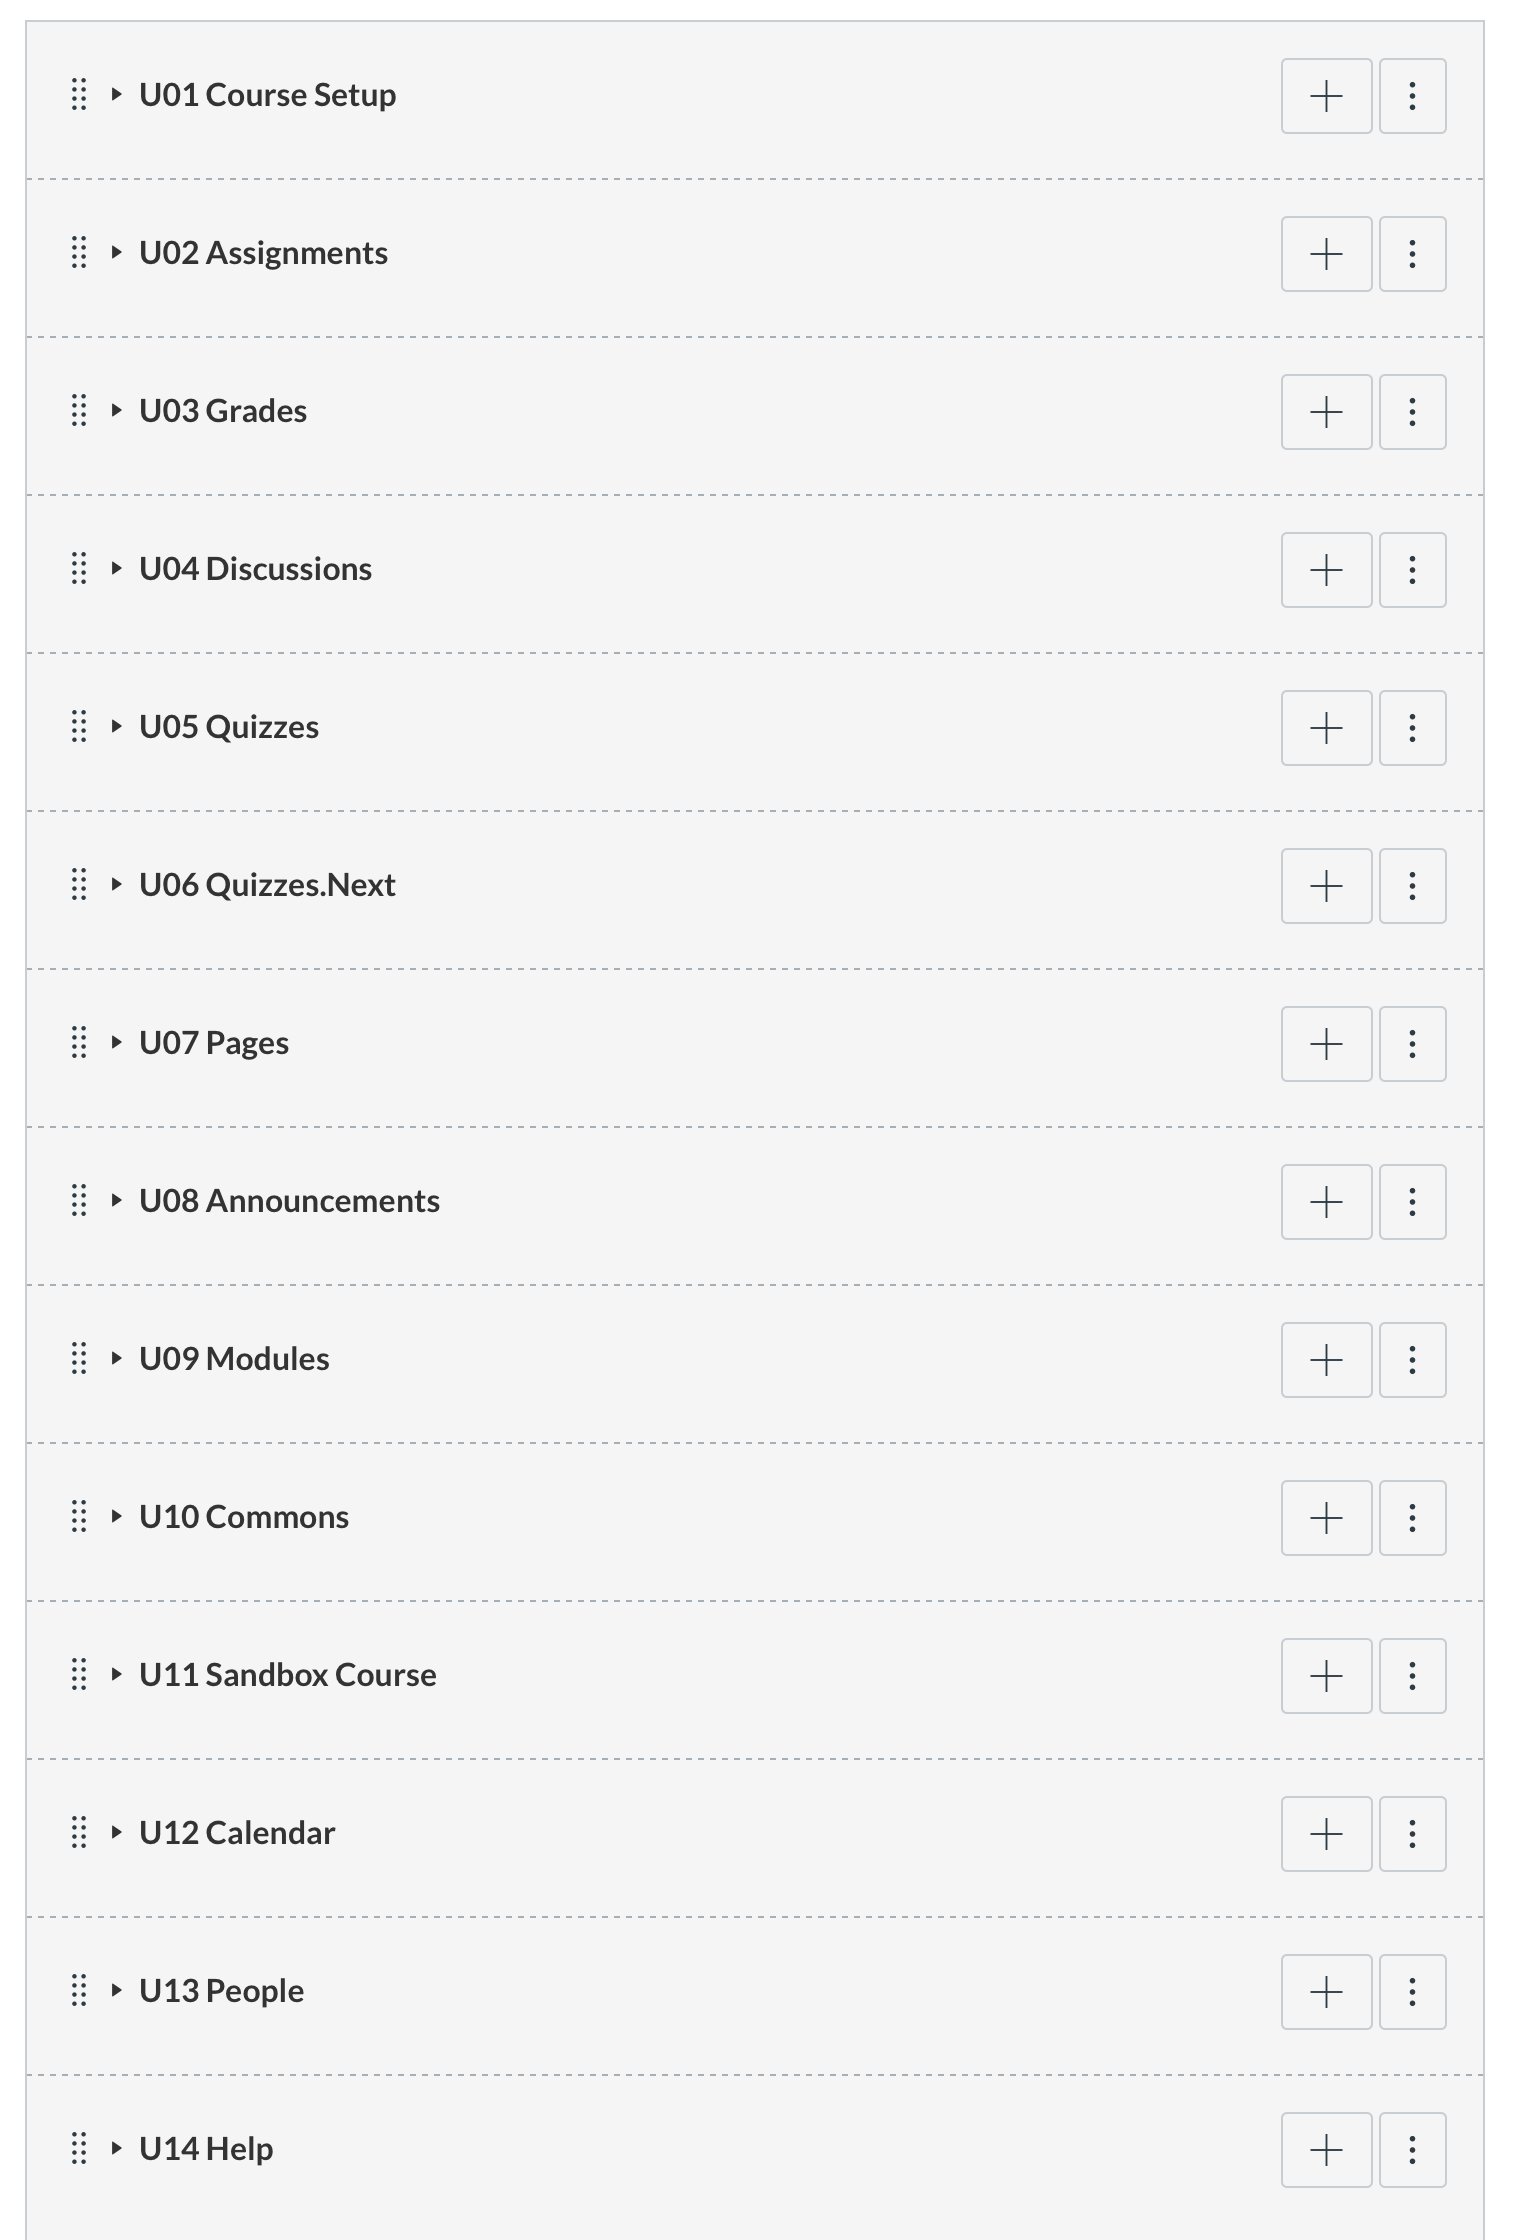Click the three-dot icon for U11 Sandbox Course
The height and width of the screenshot is (2240, 1533).
[x=1412, y=1675]
